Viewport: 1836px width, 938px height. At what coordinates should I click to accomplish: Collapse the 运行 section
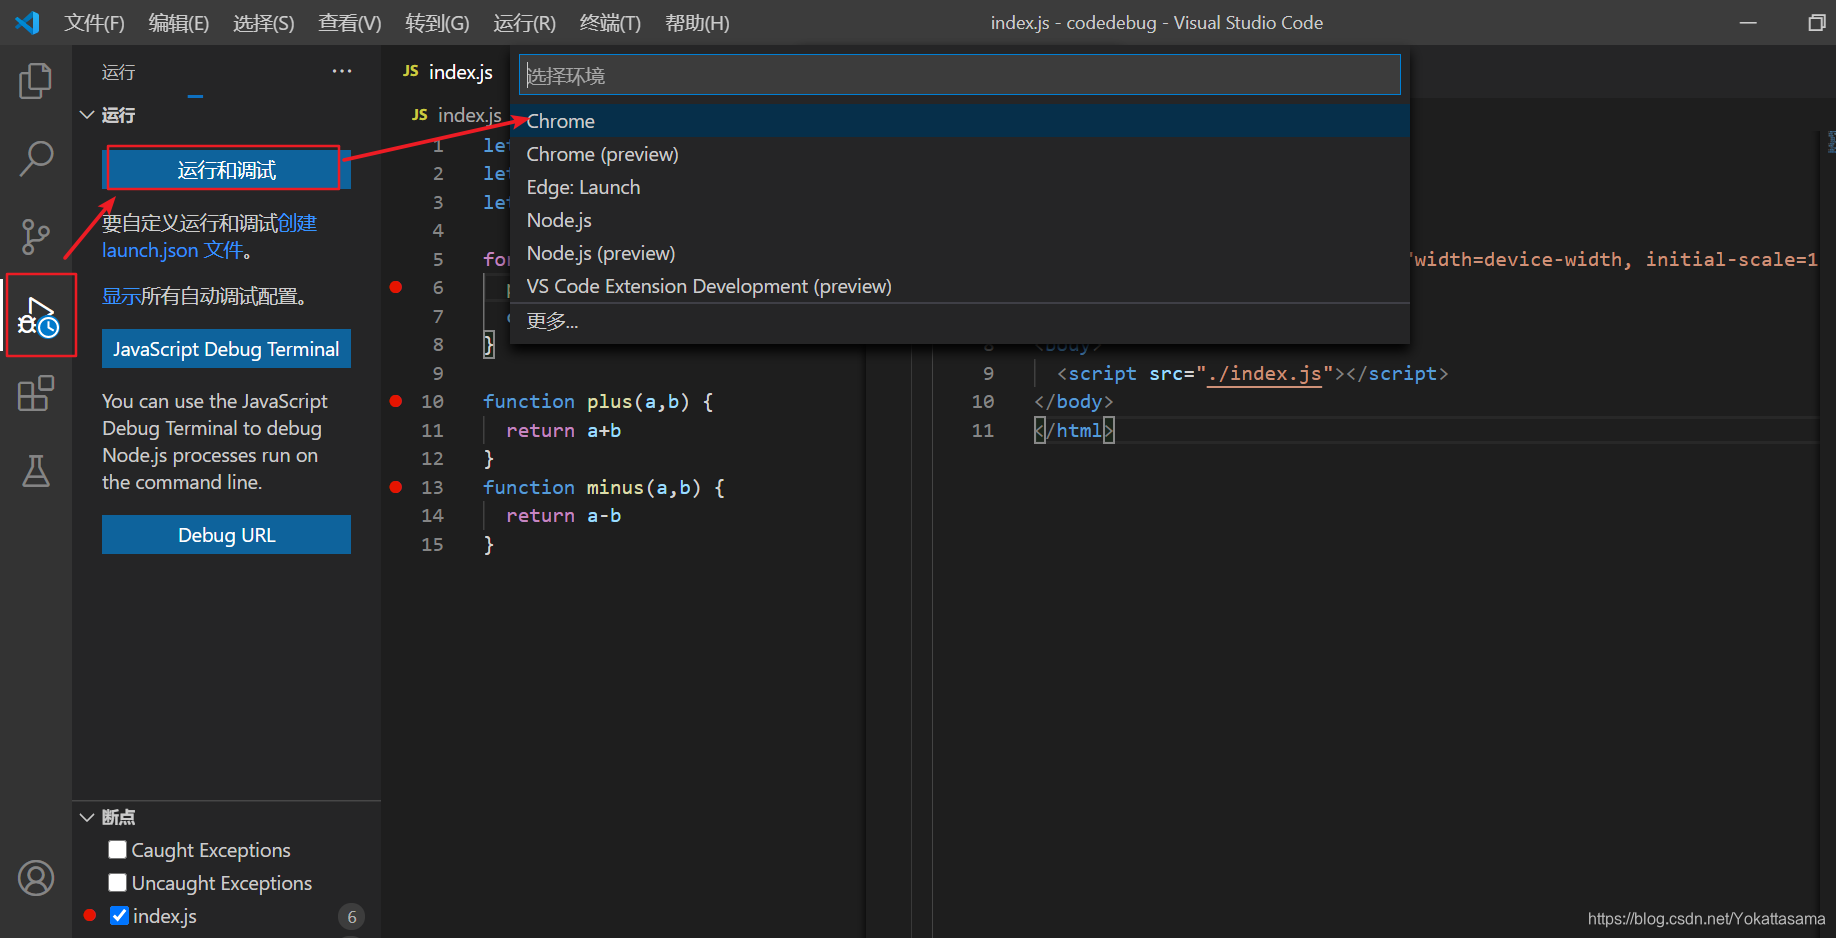86,114
